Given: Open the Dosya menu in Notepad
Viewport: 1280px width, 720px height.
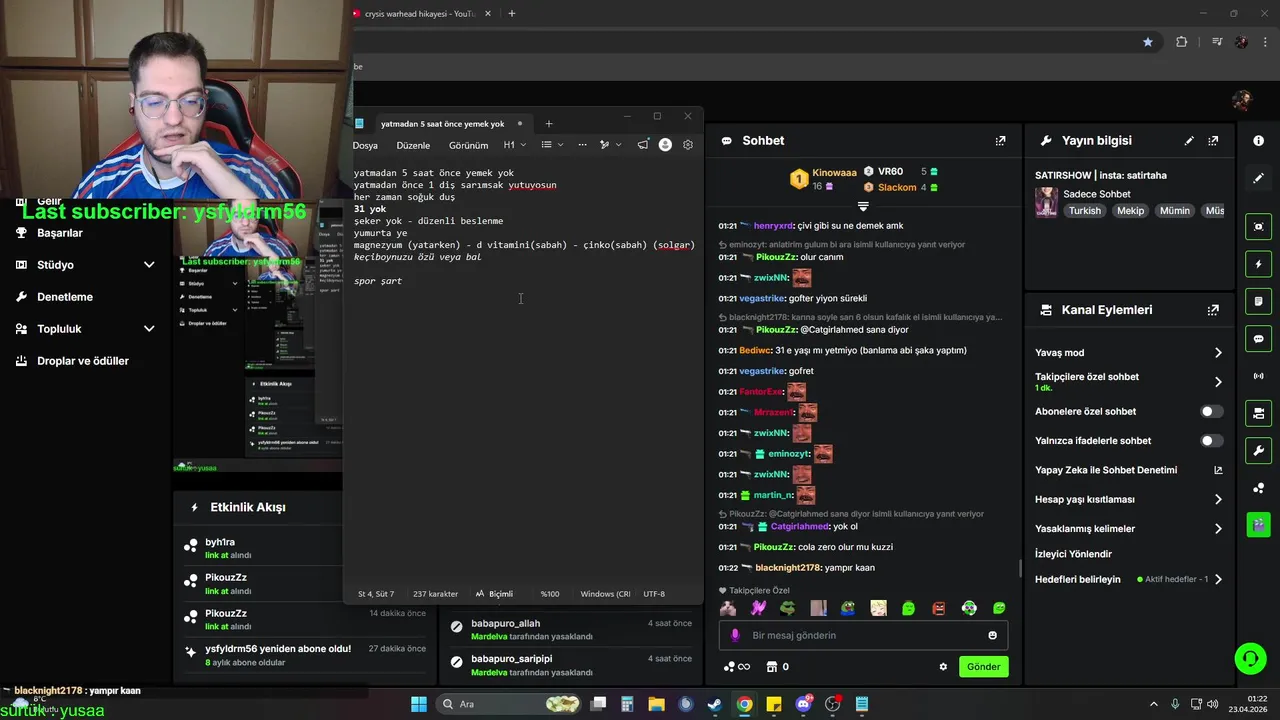Looking at the screenshot, I should (x=365, y=146).
